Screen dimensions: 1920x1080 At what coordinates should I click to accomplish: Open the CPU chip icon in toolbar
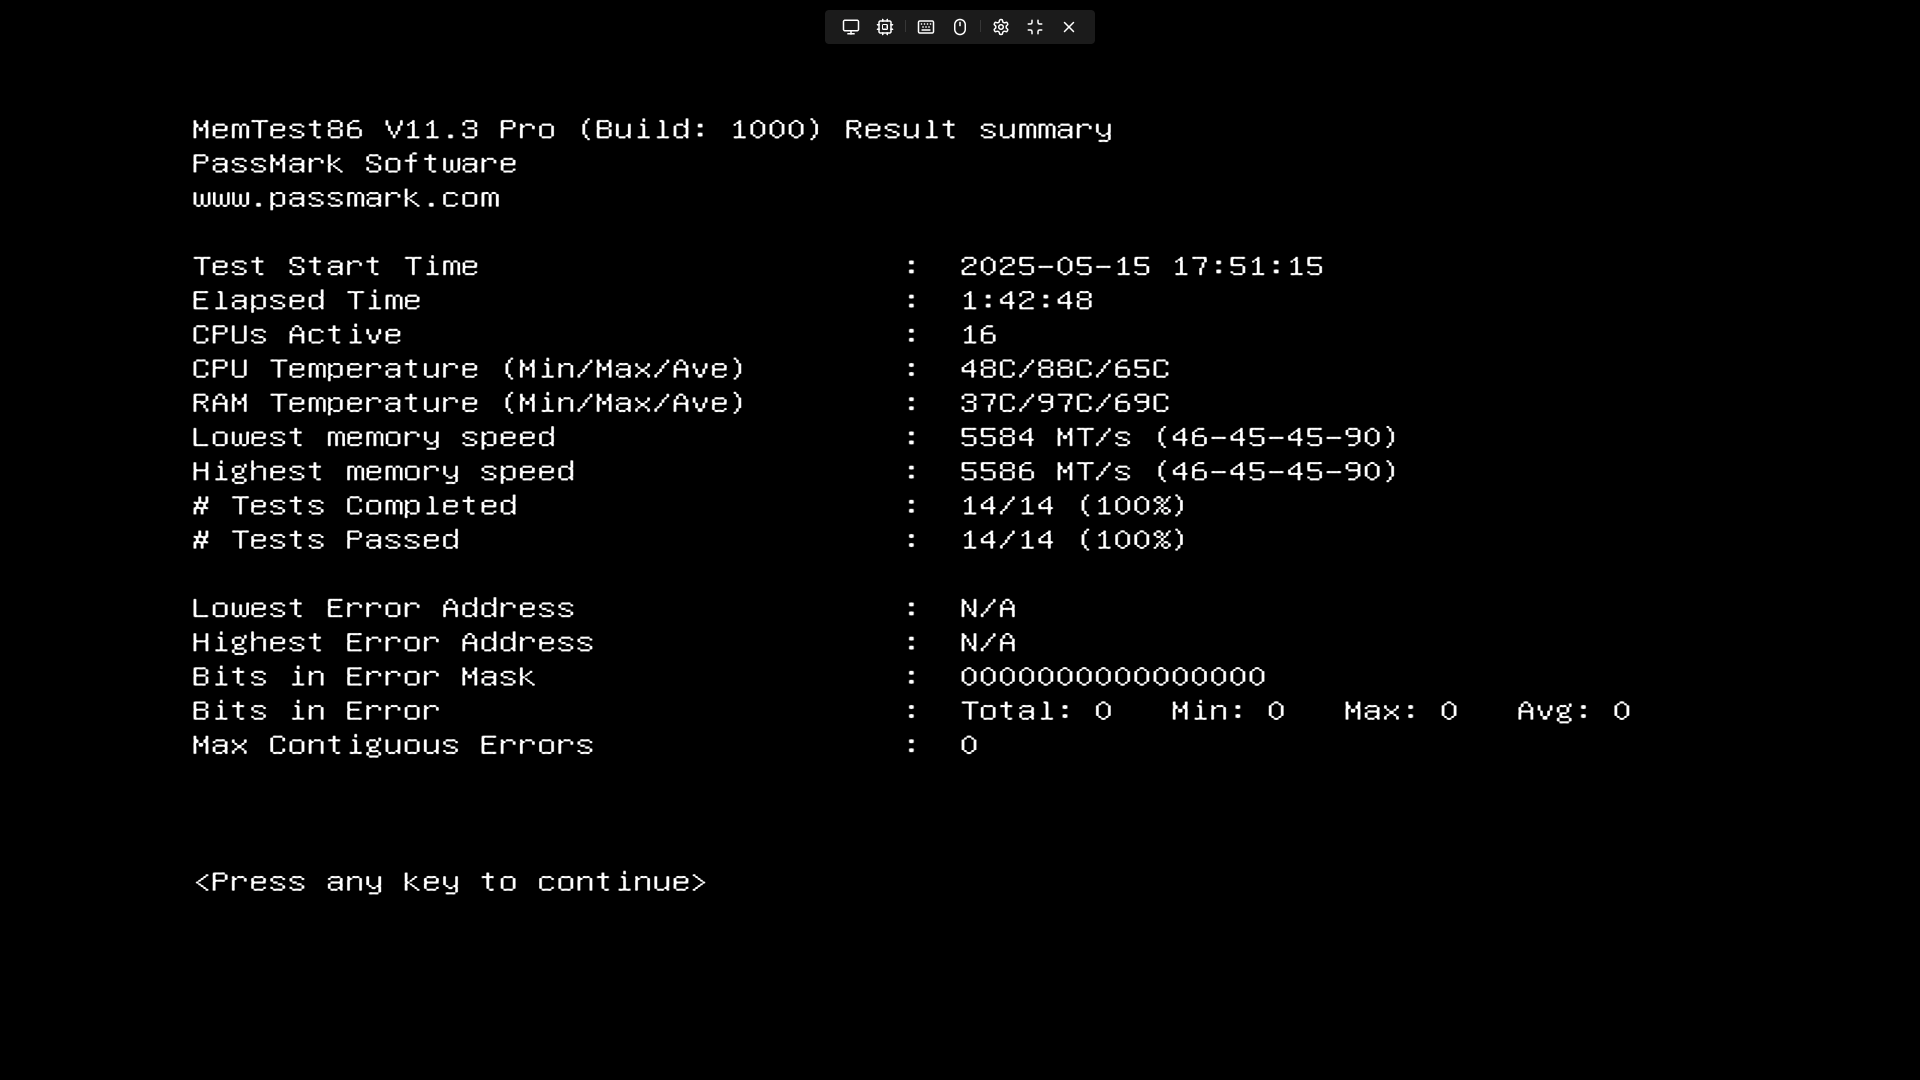pyautogui.click(x=885, y=27)
